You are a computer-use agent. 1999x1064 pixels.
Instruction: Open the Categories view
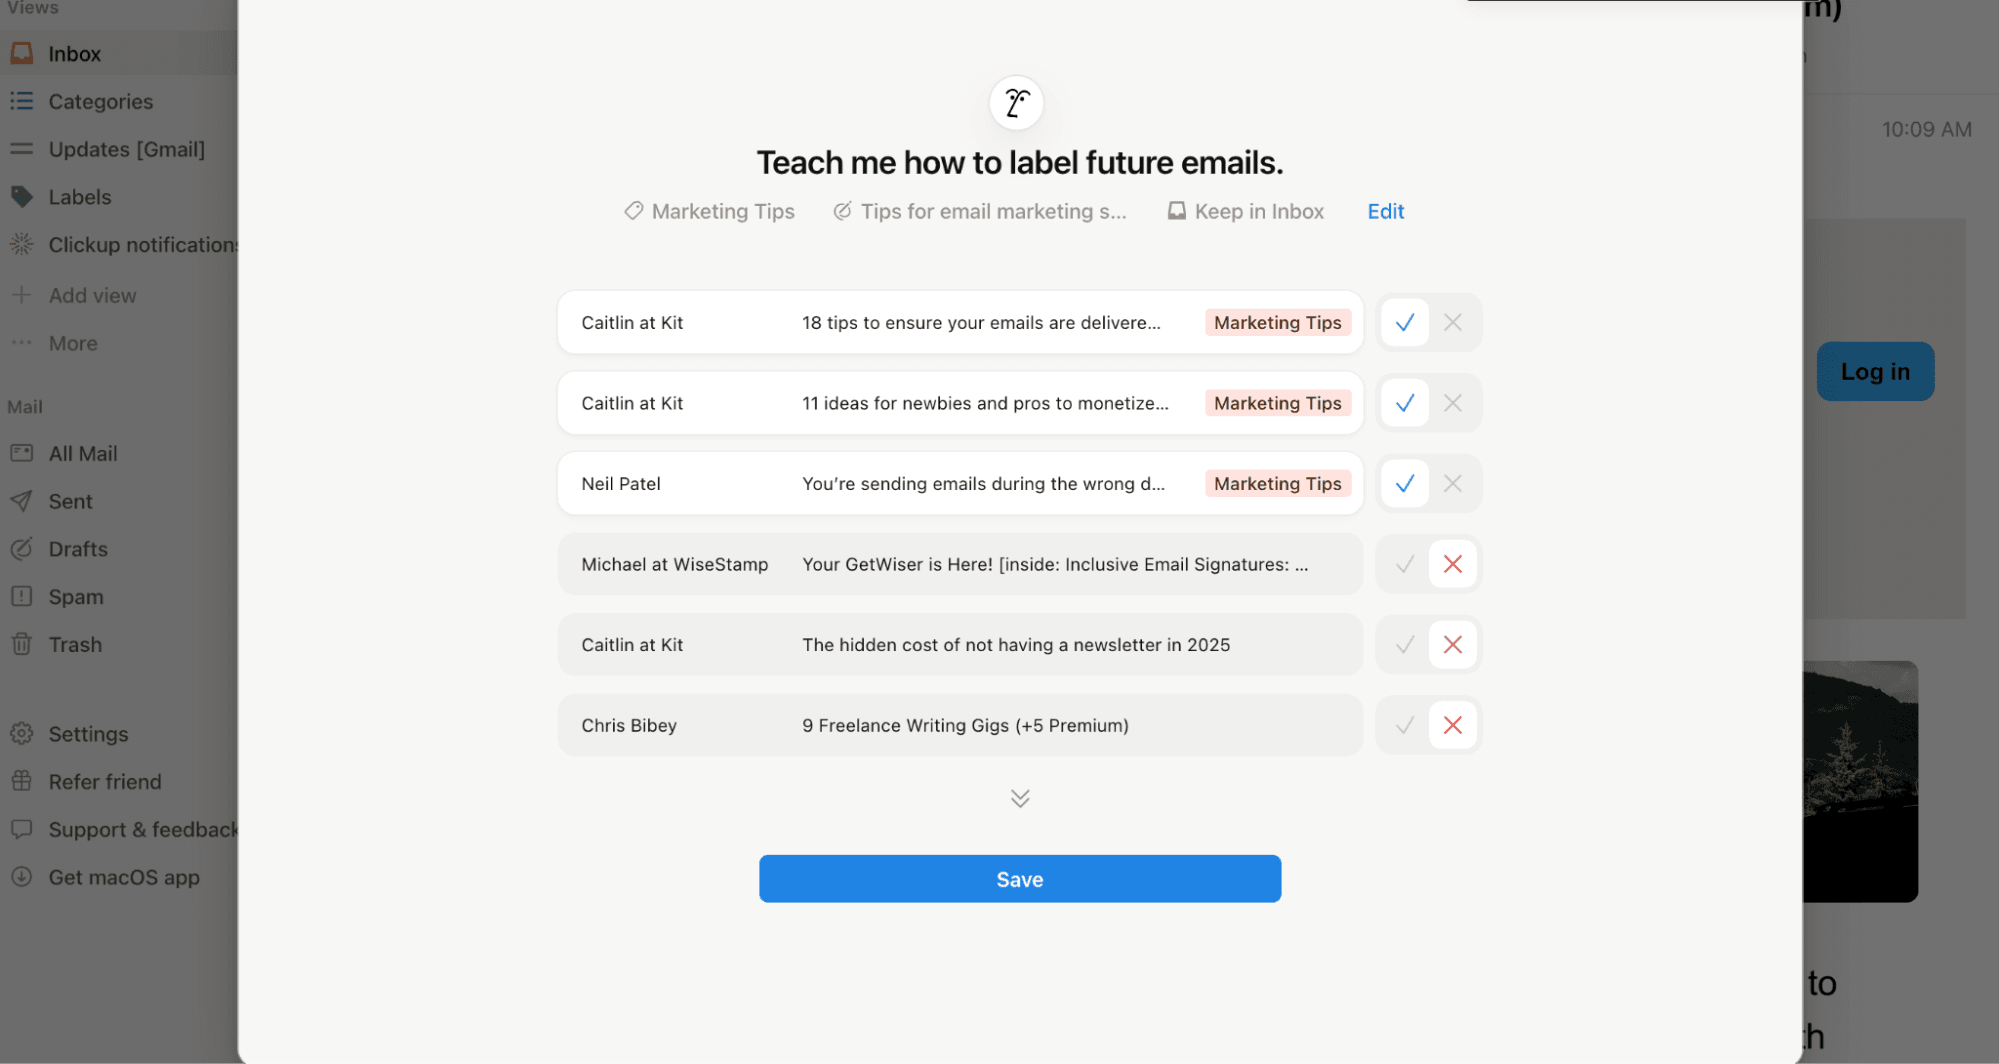click(x=100, y=101)
